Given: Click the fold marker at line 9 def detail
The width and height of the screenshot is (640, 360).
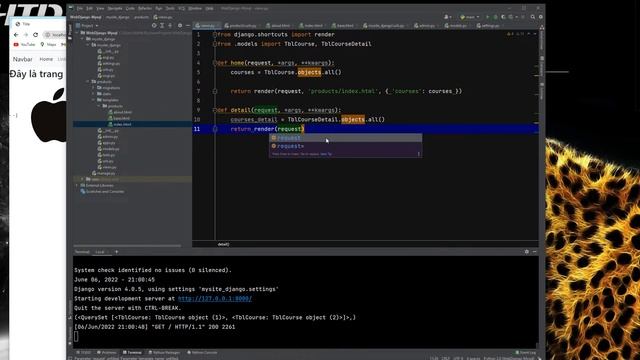Looking at the screenshot, I should (x=215, y=110).
